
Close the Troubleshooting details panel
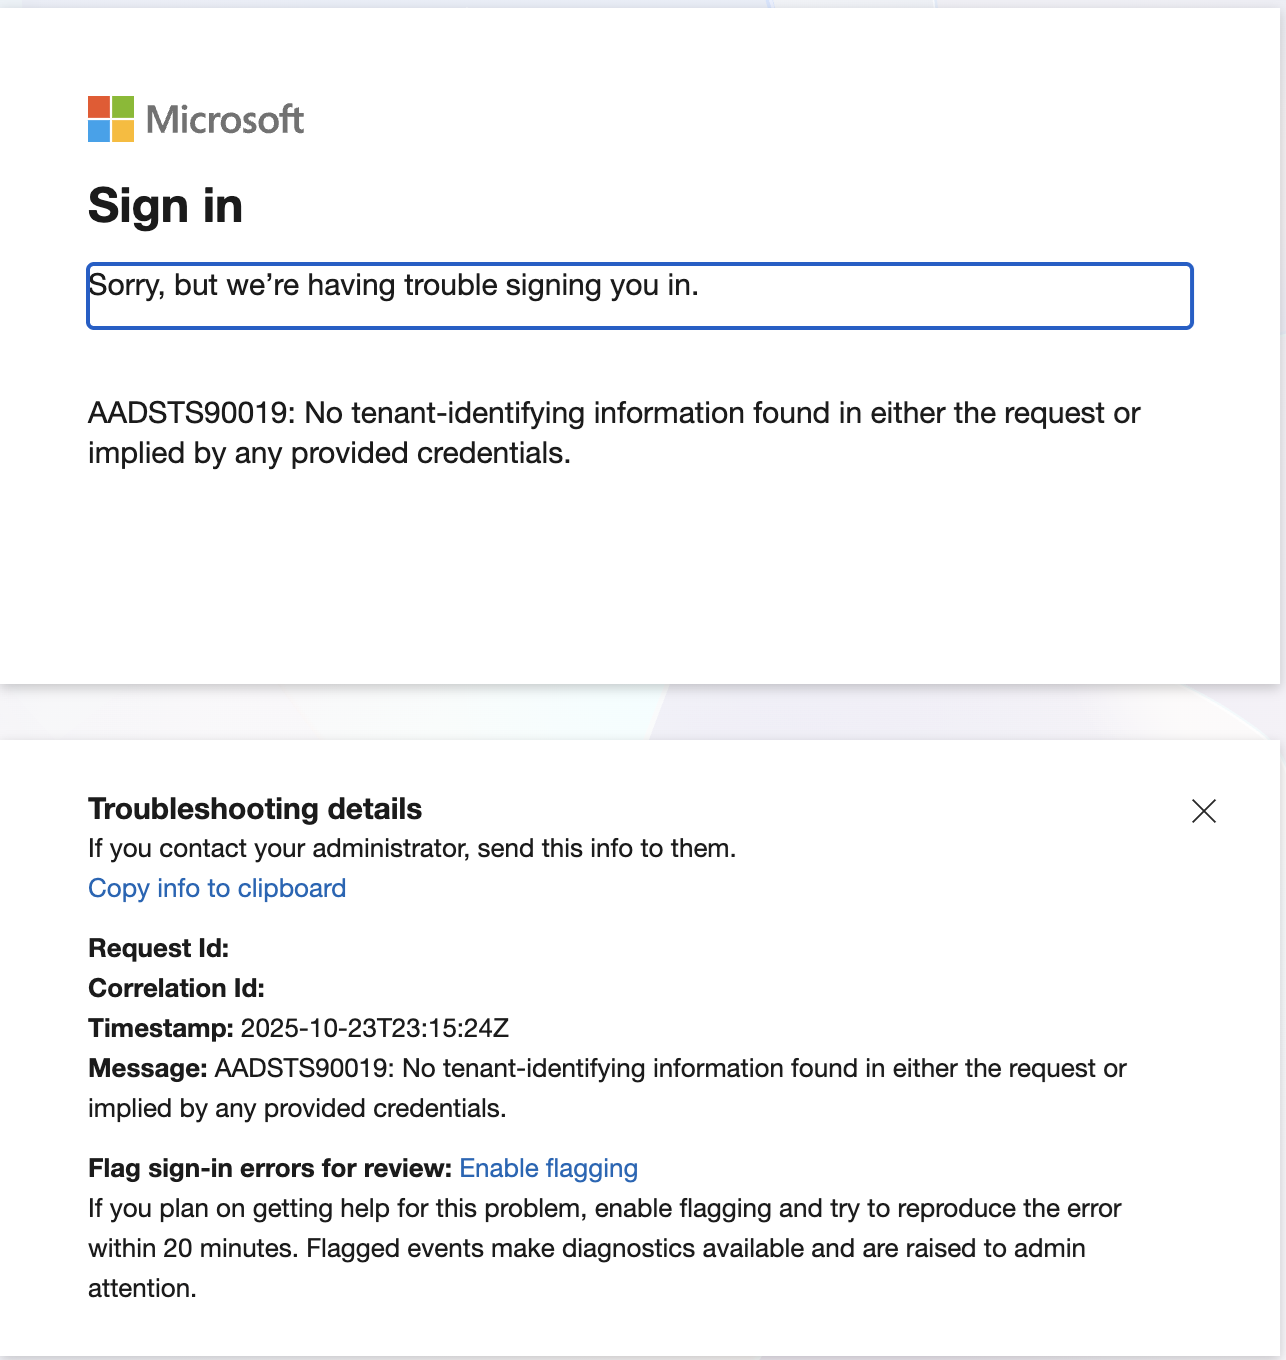pyautogui.click(x=1204, y=811)
